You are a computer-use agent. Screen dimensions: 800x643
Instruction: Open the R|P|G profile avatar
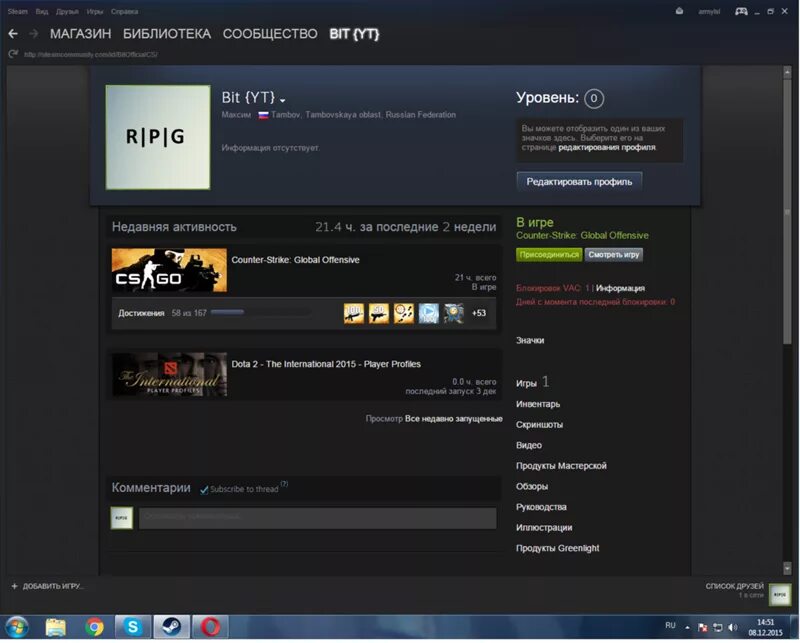tap(158, 137)
